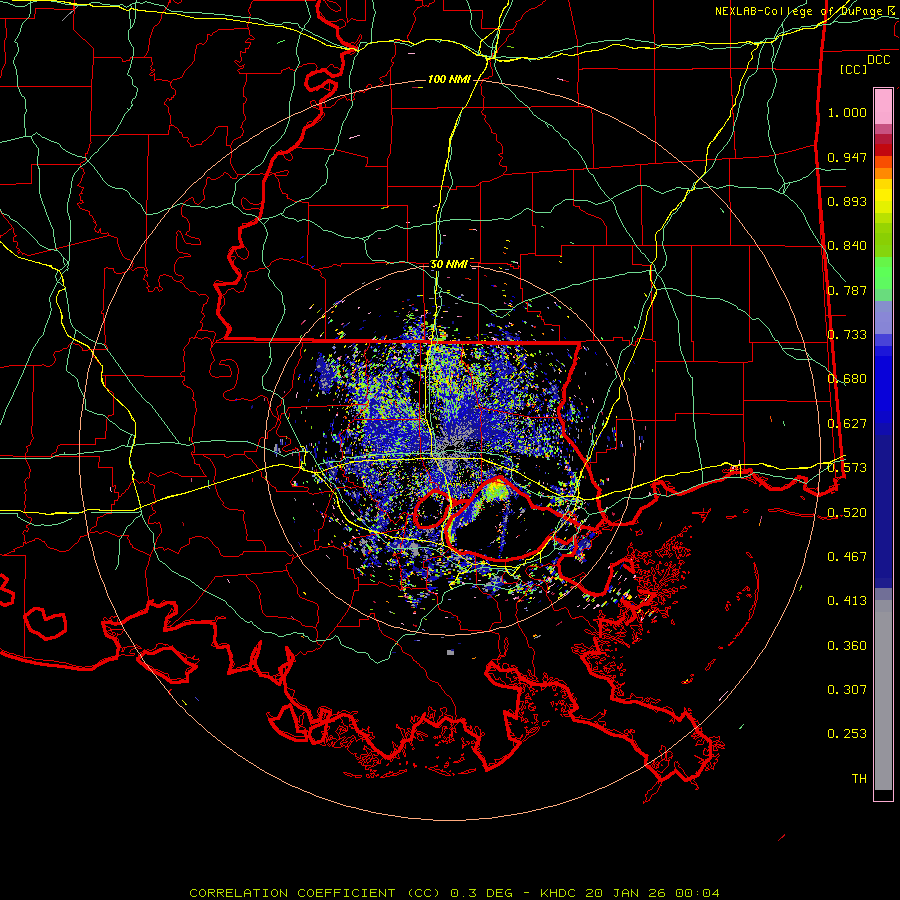Screen dimensions: 900x900
Task: Click the 0.893 scale value
Action: [x=847, y=201]
